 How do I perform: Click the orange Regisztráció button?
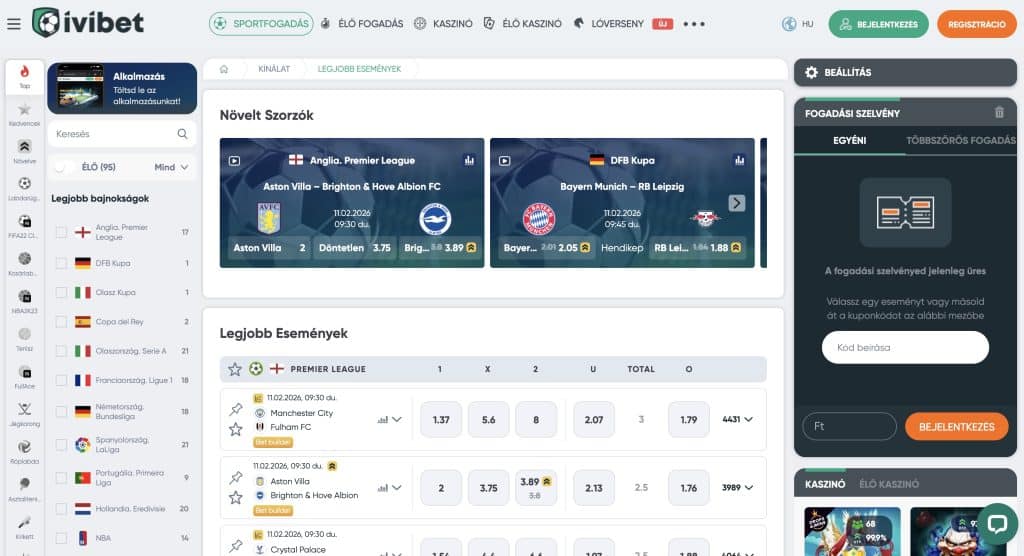coord(976,24)
